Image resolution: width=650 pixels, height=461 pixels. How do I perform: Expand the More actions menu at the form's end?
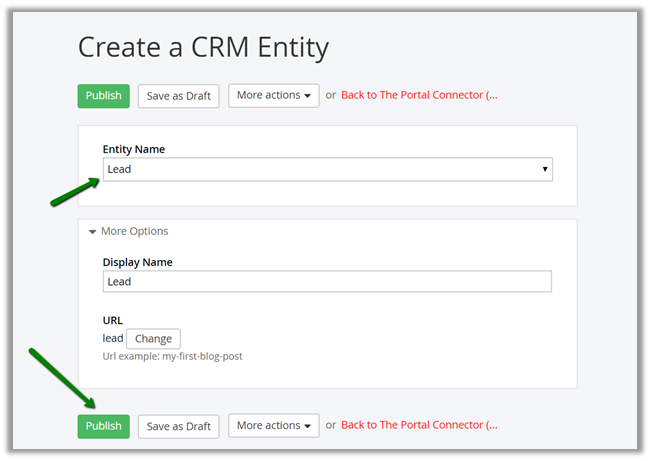(273, 426)
